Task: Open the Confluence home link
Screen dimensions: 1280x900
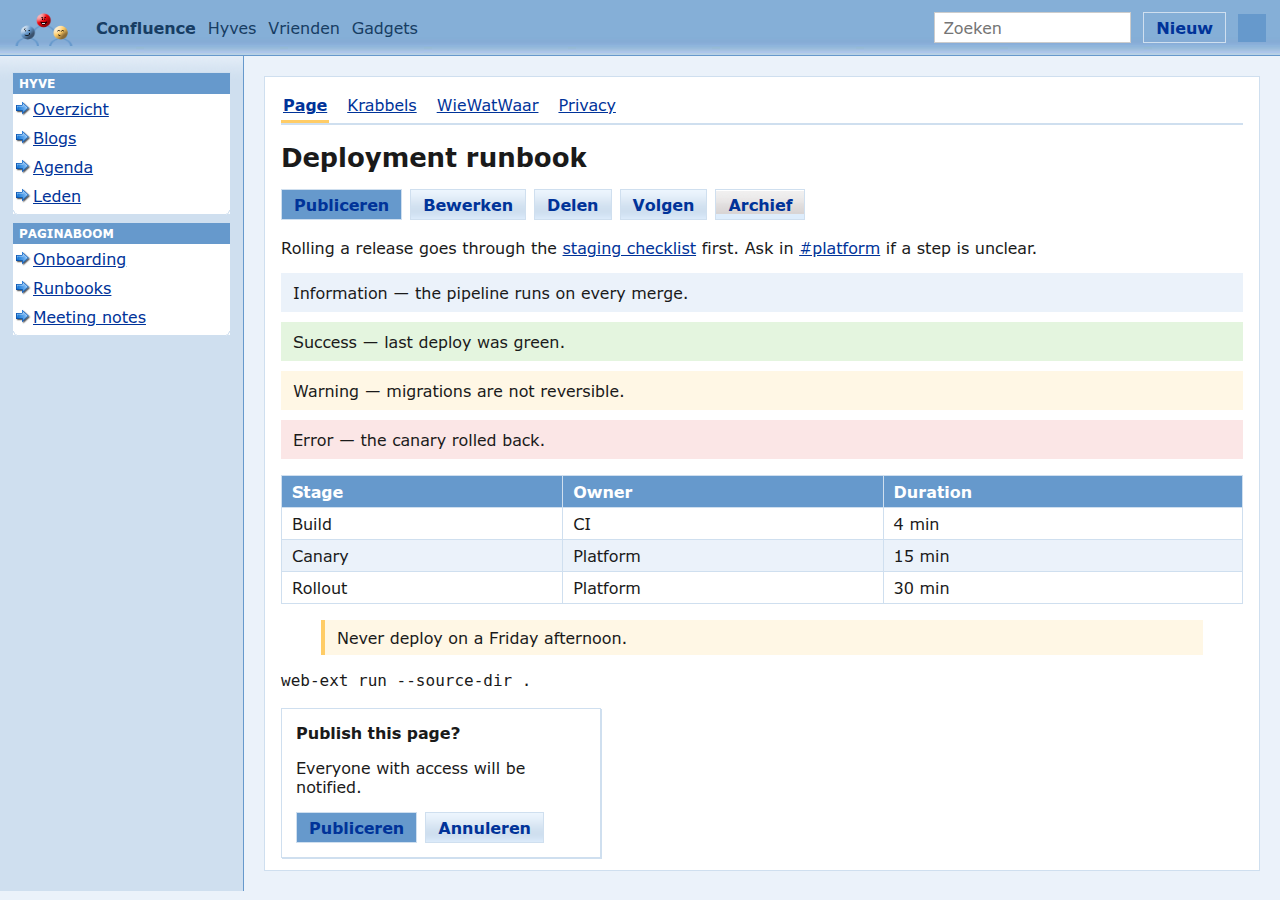Action: [146, 28]
